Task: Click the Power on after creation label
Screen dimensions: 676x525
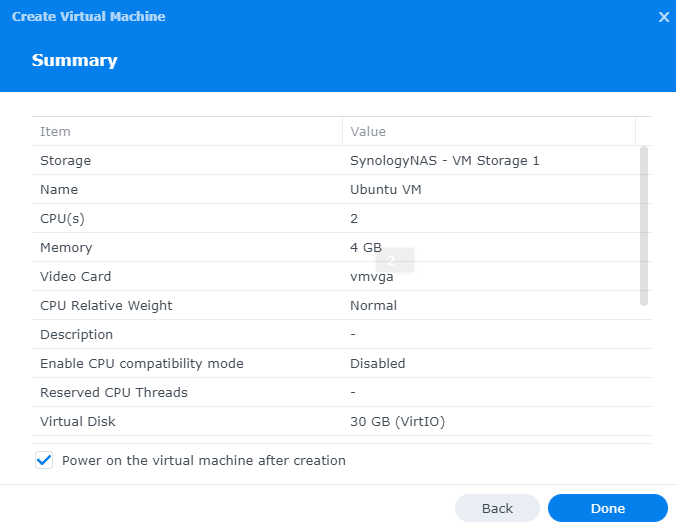Action: click(203, 460)
